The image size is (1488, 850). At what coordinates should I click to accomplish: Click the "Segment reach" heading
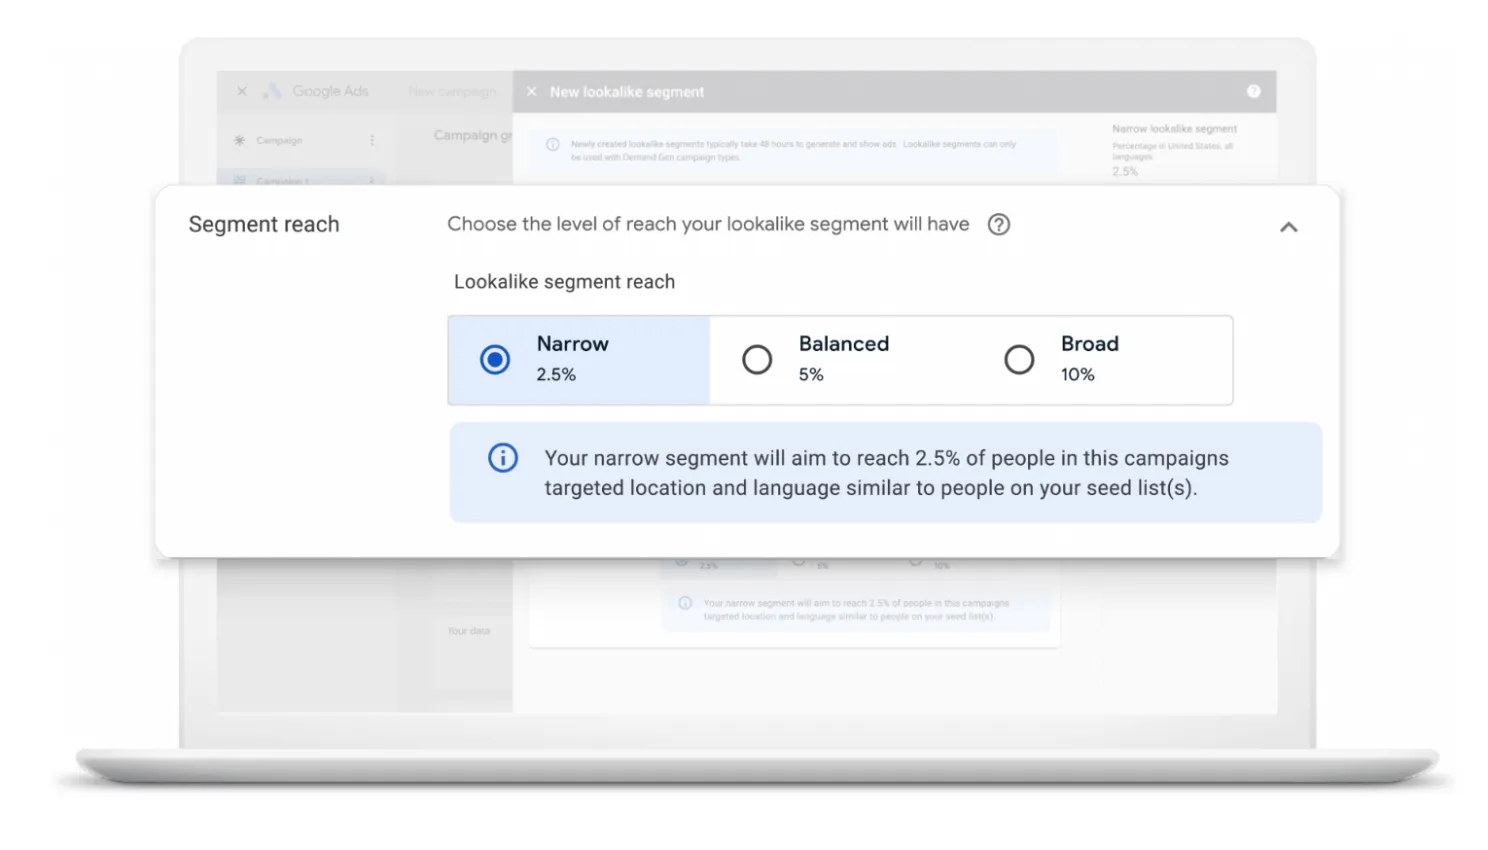tap(264, 225)
